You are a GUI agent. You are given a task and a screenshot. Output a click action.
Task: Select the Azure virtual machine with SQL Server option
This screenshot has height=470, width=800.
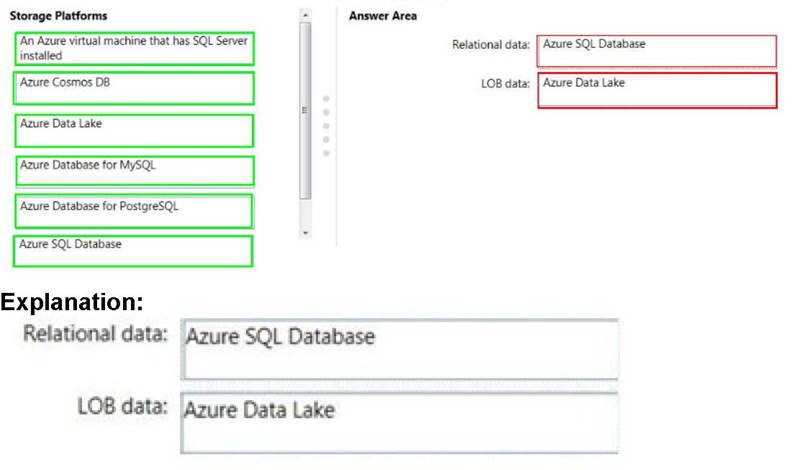pyautogui.click(x=135, y=49)
